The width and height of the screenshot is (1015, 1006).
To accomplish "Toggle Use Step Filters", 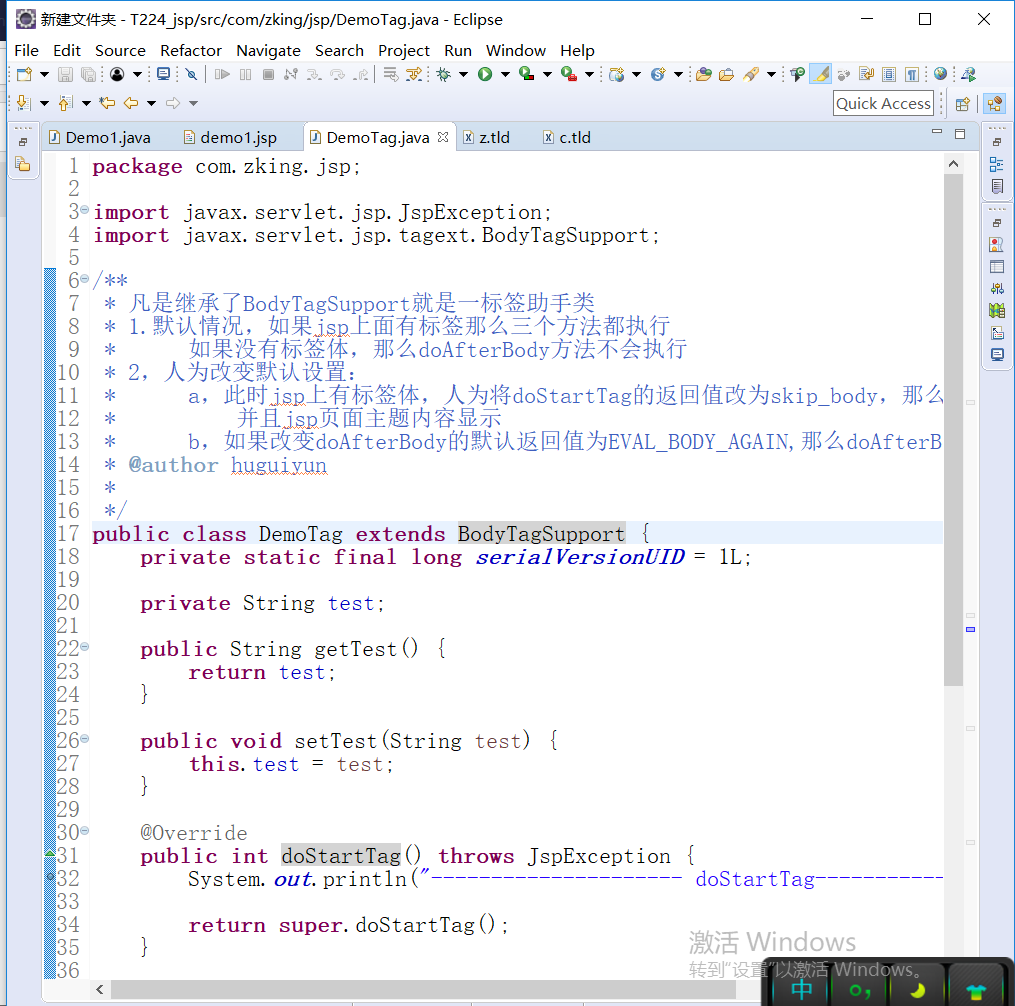I will coord(414,74).
